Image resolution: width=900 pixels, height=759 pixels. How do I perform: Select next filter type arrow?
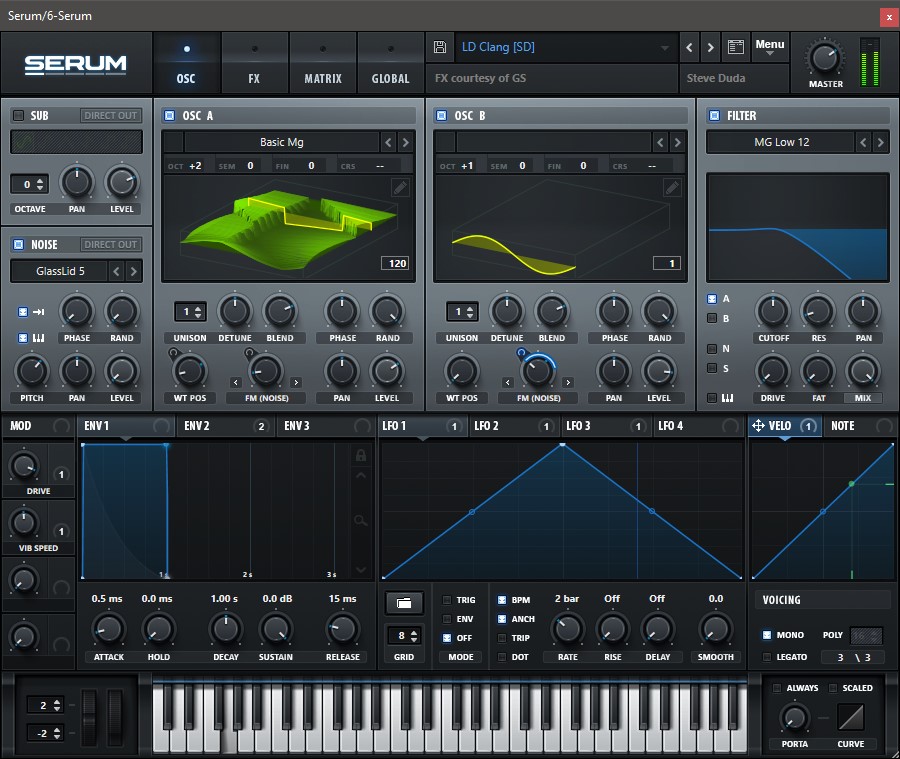[880, 142]
